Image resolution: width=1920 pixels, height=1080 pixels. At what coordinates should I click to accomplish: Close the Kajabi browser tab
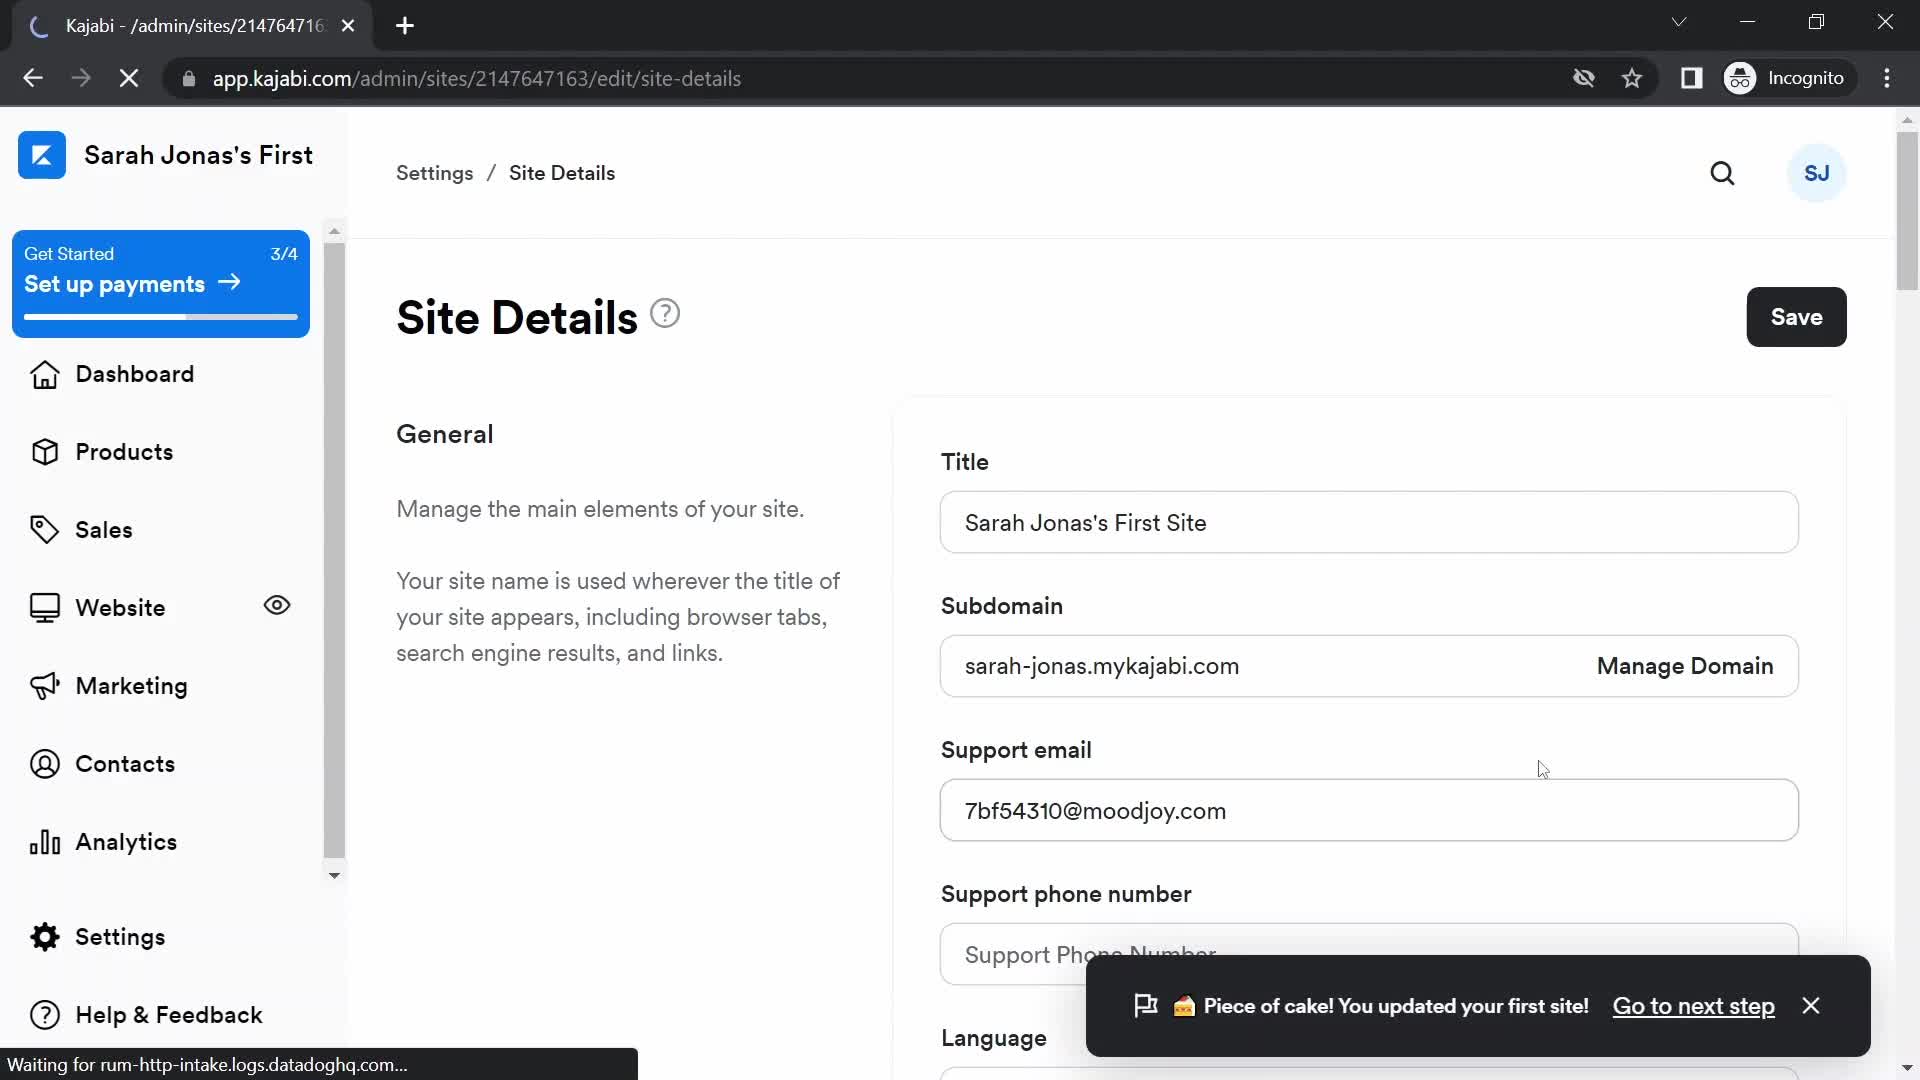(348, 26)
